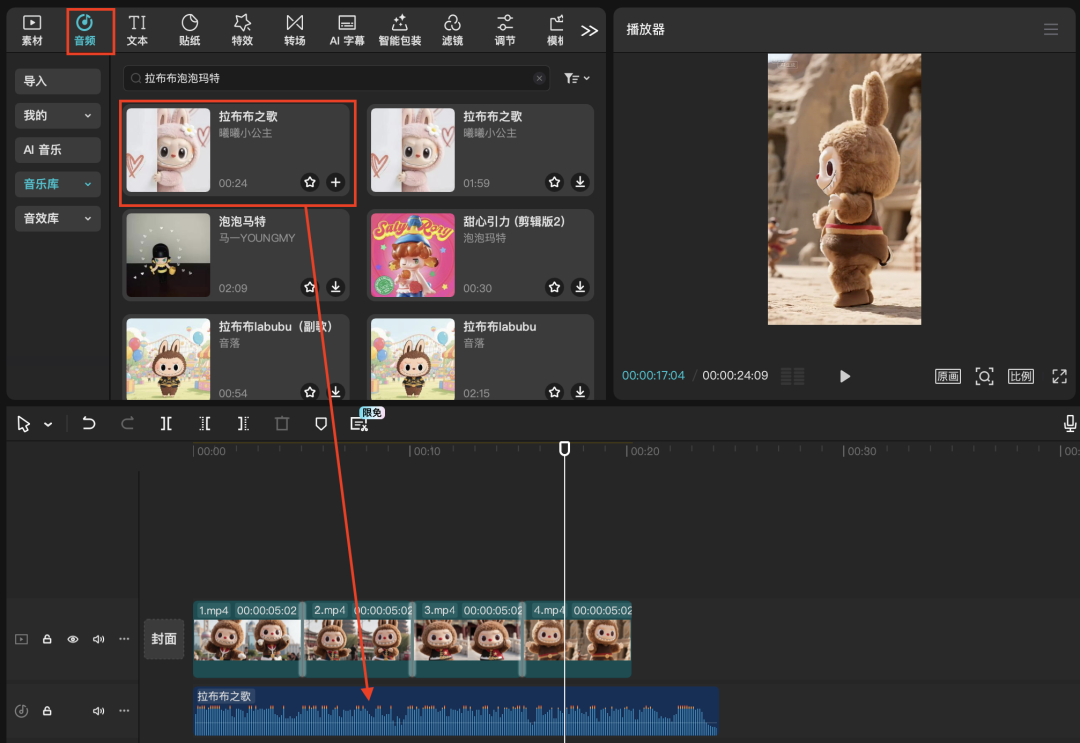The image size is (1080, 743).
Task: Favorite the 泡泡马特 song with star icon
Action: (310, 287)
